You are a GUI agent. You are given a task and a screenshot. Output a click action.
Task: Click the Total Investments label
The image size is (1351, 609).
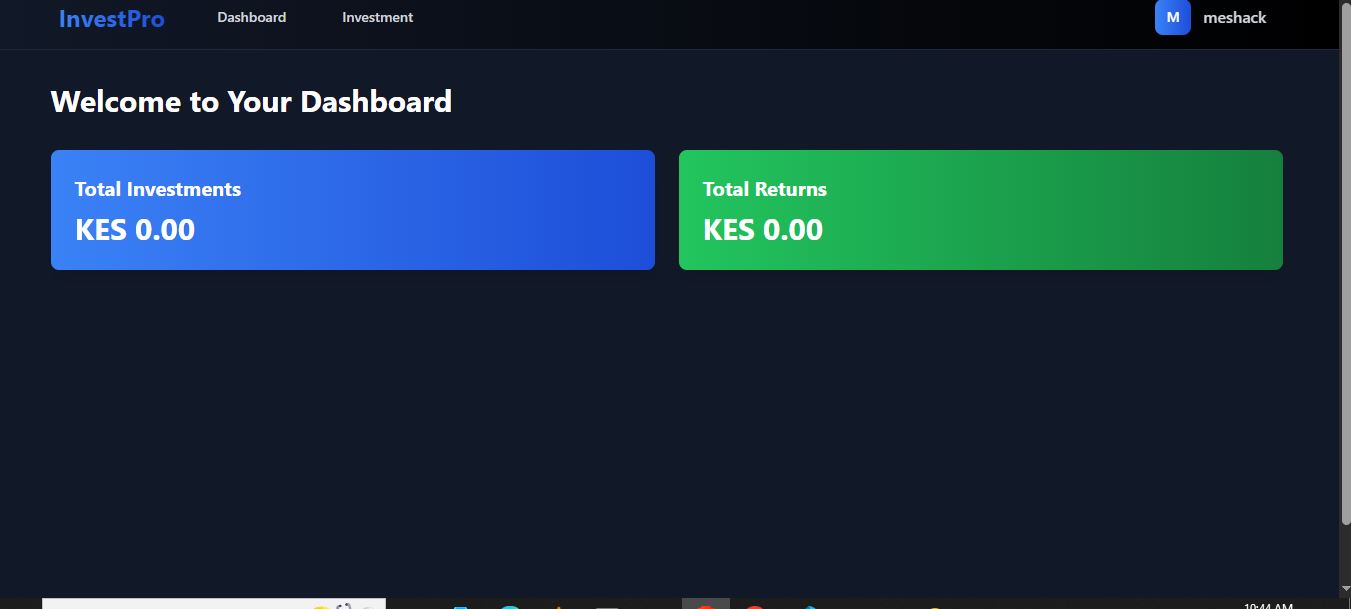pyautogui.click(x=158, y=189)
